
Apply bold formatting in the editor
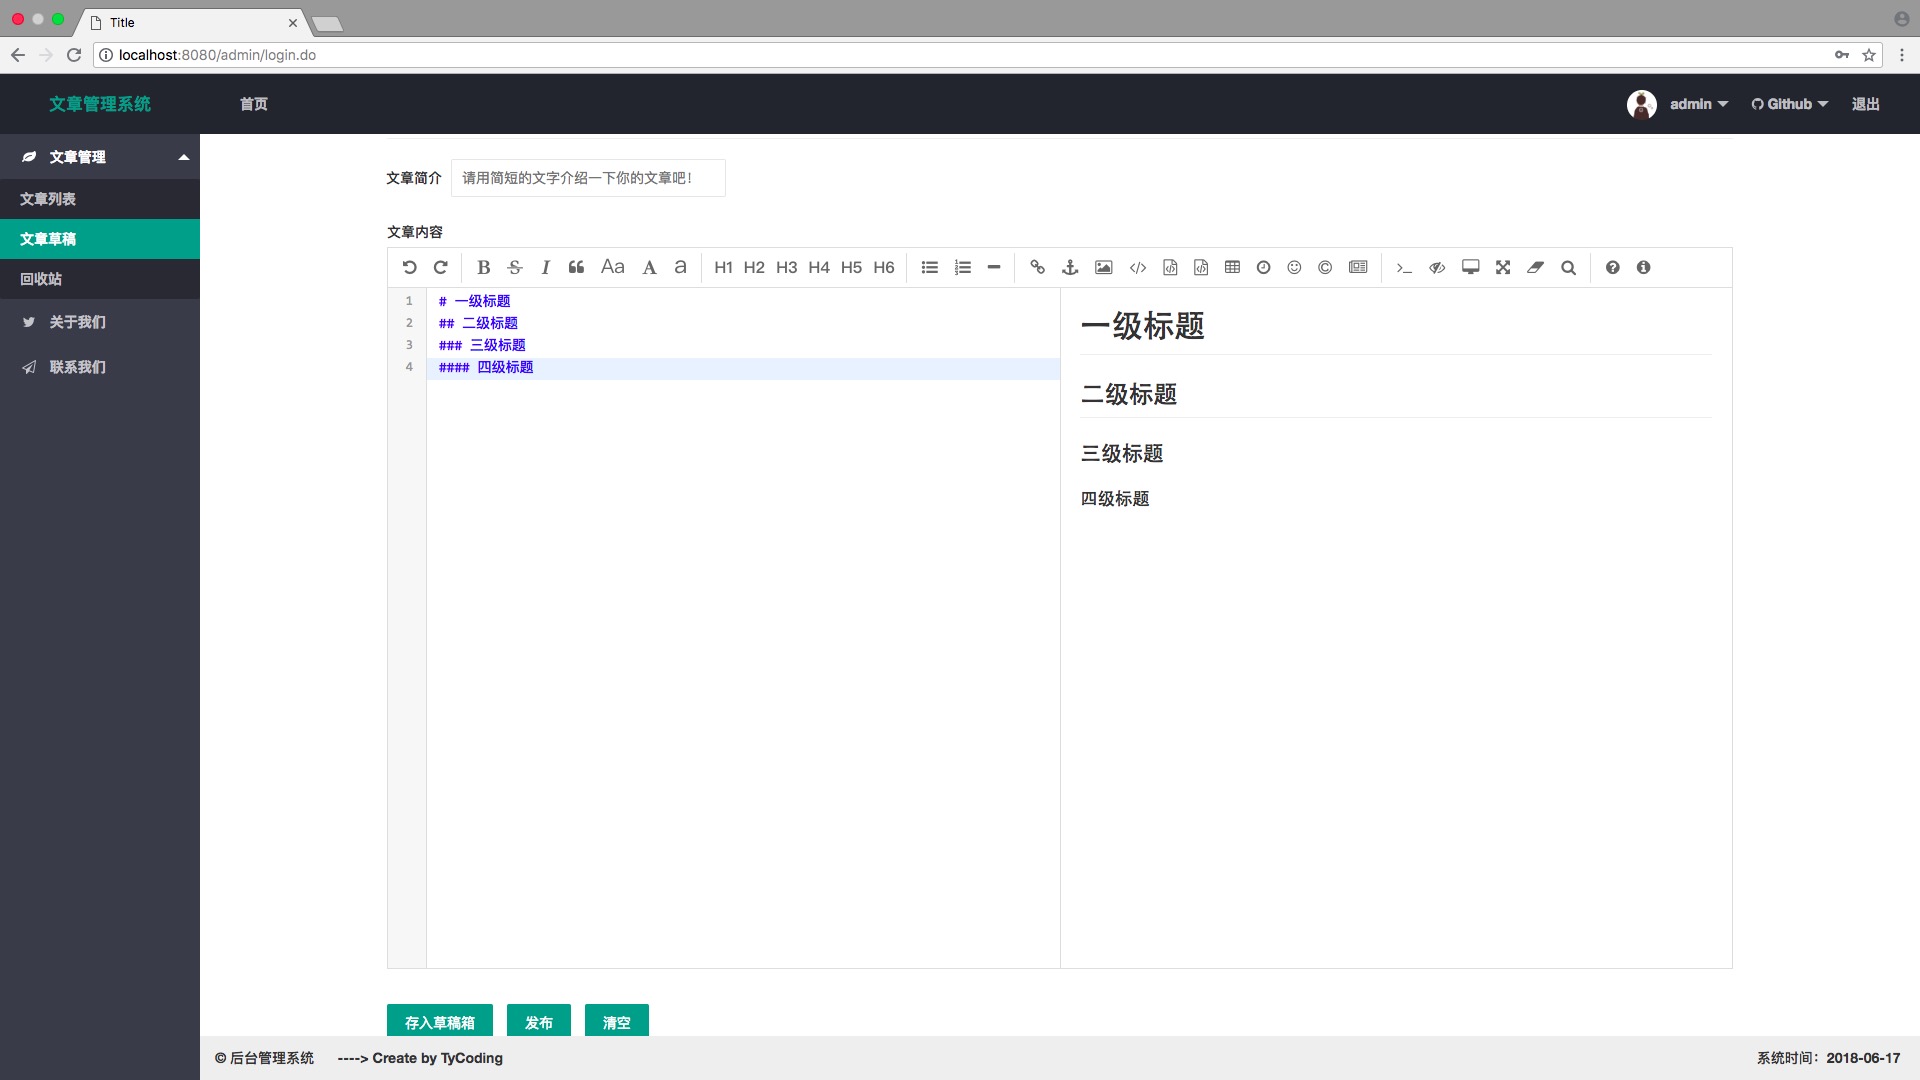coord(483,267)
